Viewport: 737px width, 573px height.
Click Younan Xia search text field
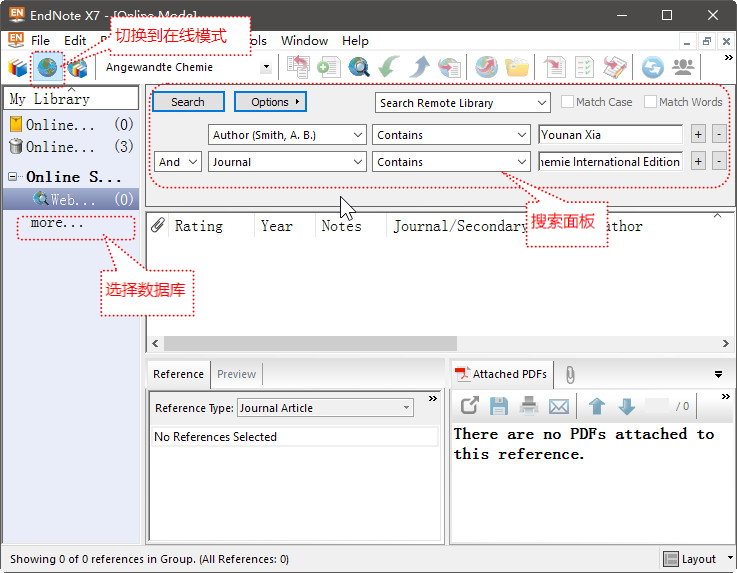[610, 135]
